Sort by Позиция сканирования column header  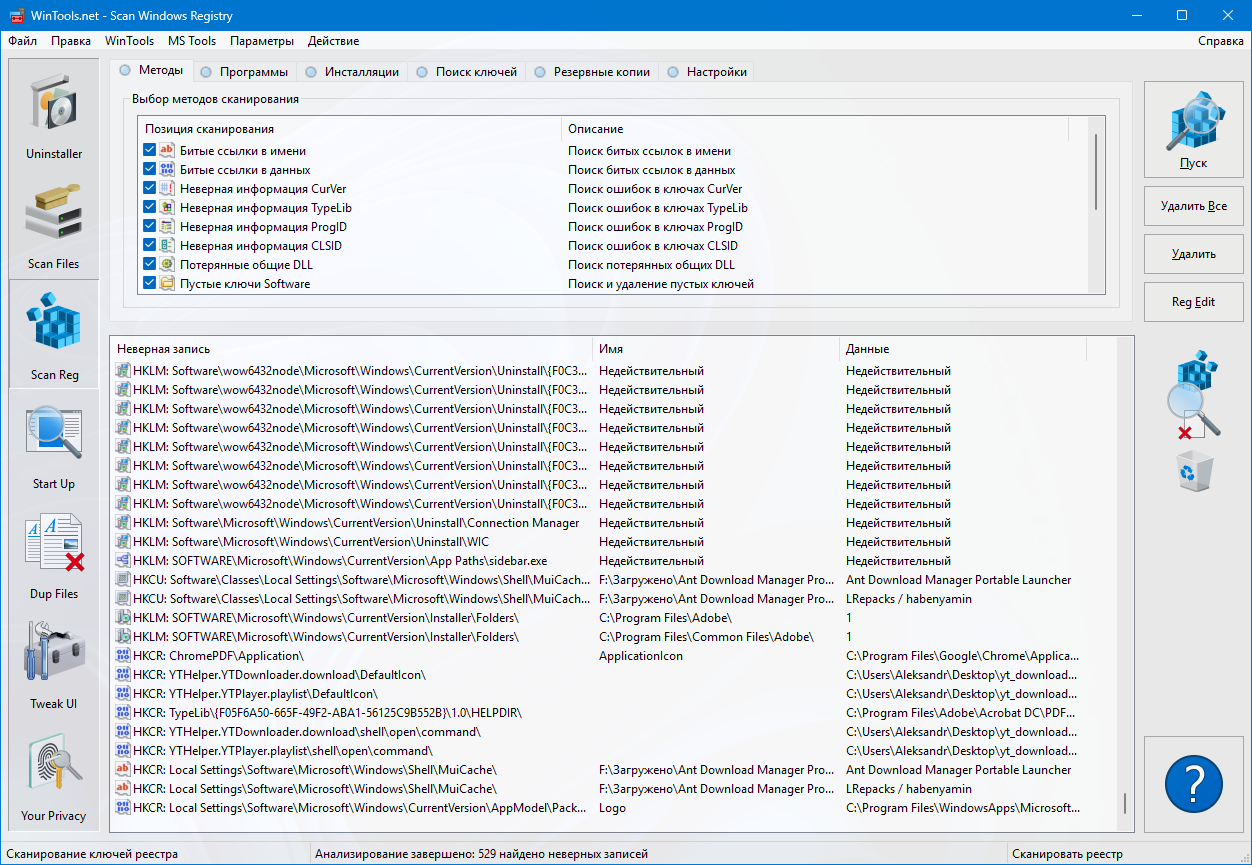350,129
